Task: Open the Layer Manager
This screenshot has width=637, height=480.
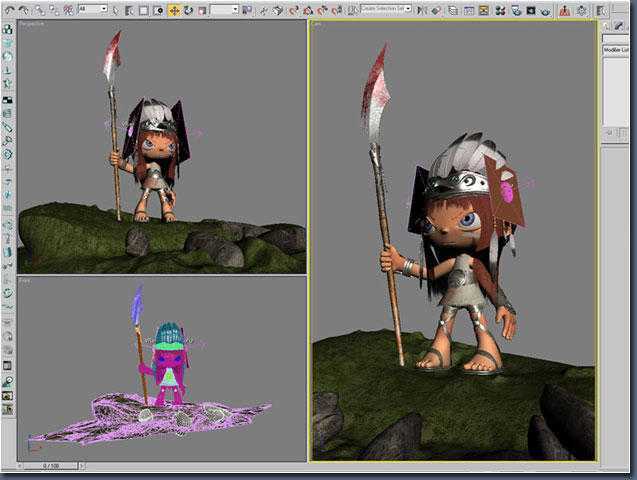Action: [x=453, y=11]
